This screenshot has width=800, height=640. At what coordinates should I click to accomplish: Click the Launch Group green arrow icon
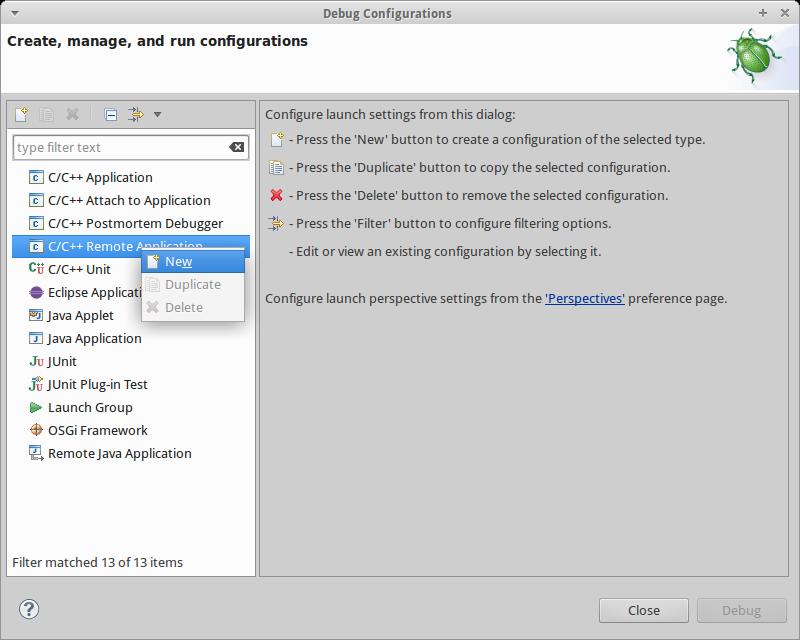coord(36,407)
